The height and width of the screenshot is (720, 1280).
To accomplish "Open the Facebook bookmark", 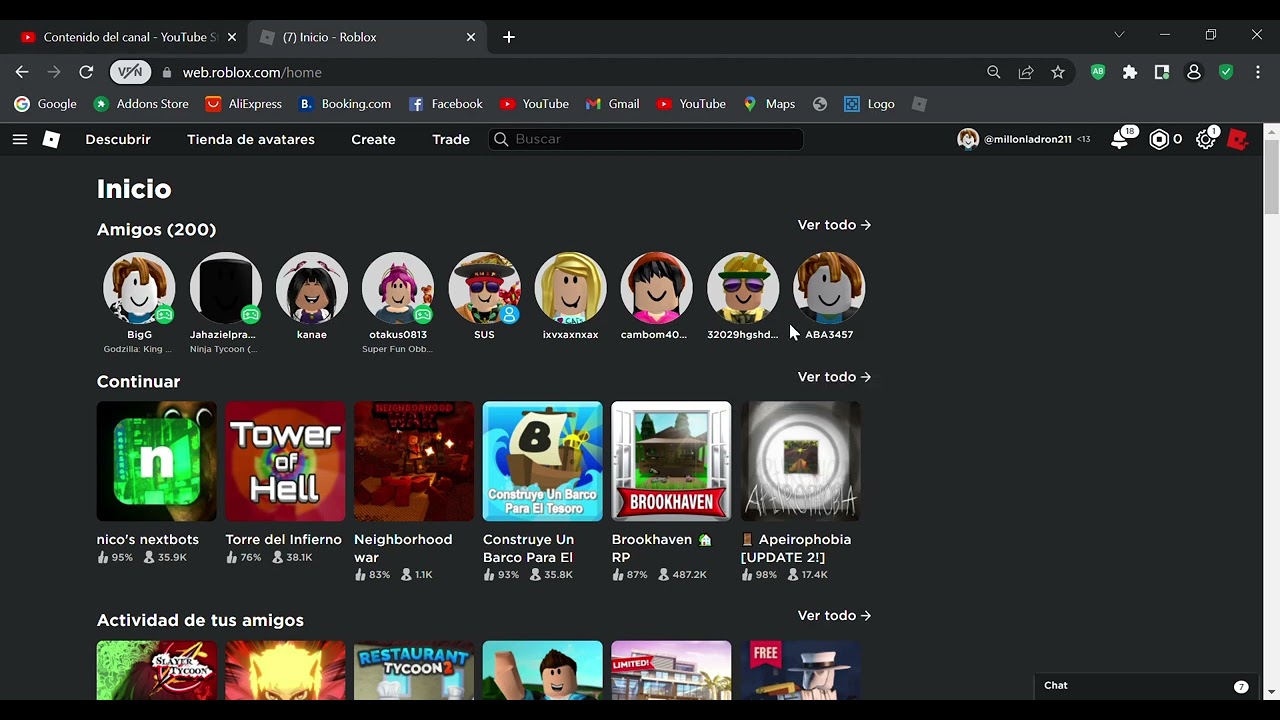I will click(x=446, y=104).
